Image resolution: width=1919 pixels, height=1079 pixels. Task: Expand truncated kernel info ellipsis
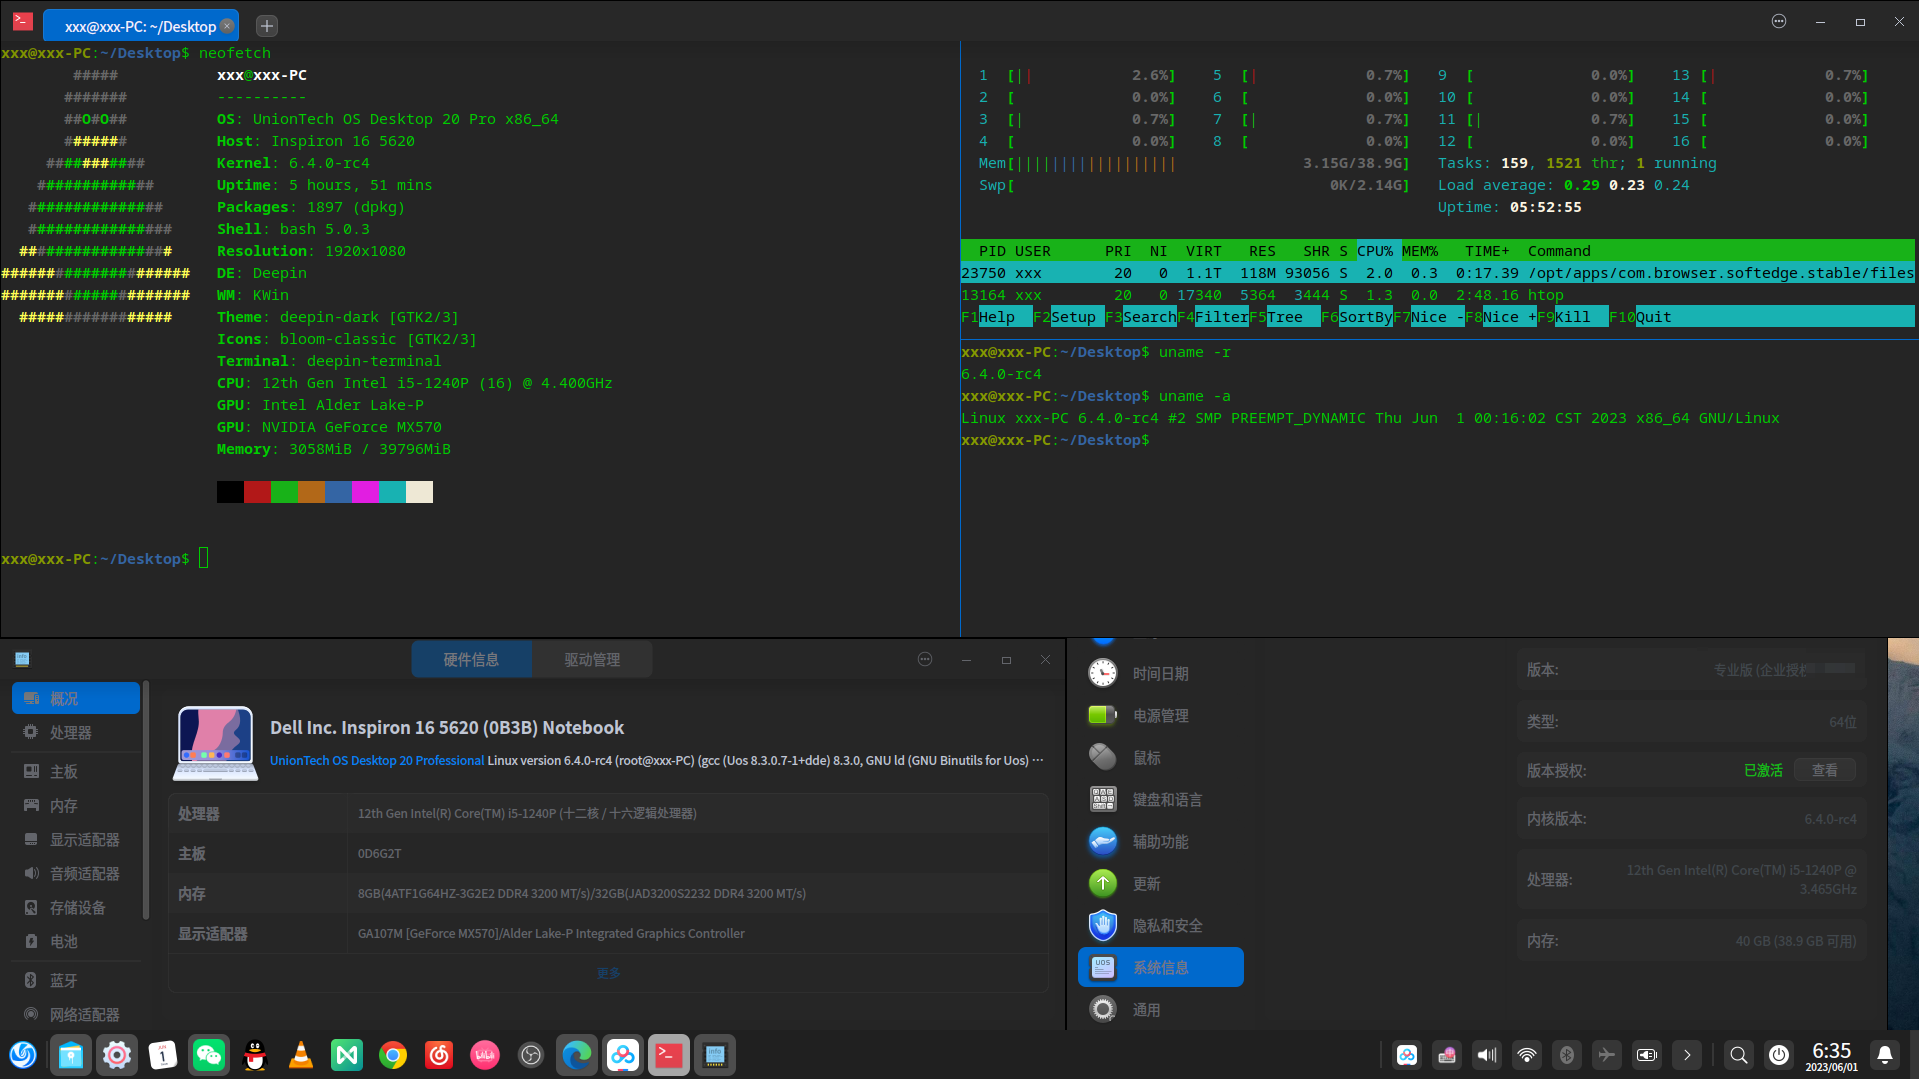(1038, 760)
